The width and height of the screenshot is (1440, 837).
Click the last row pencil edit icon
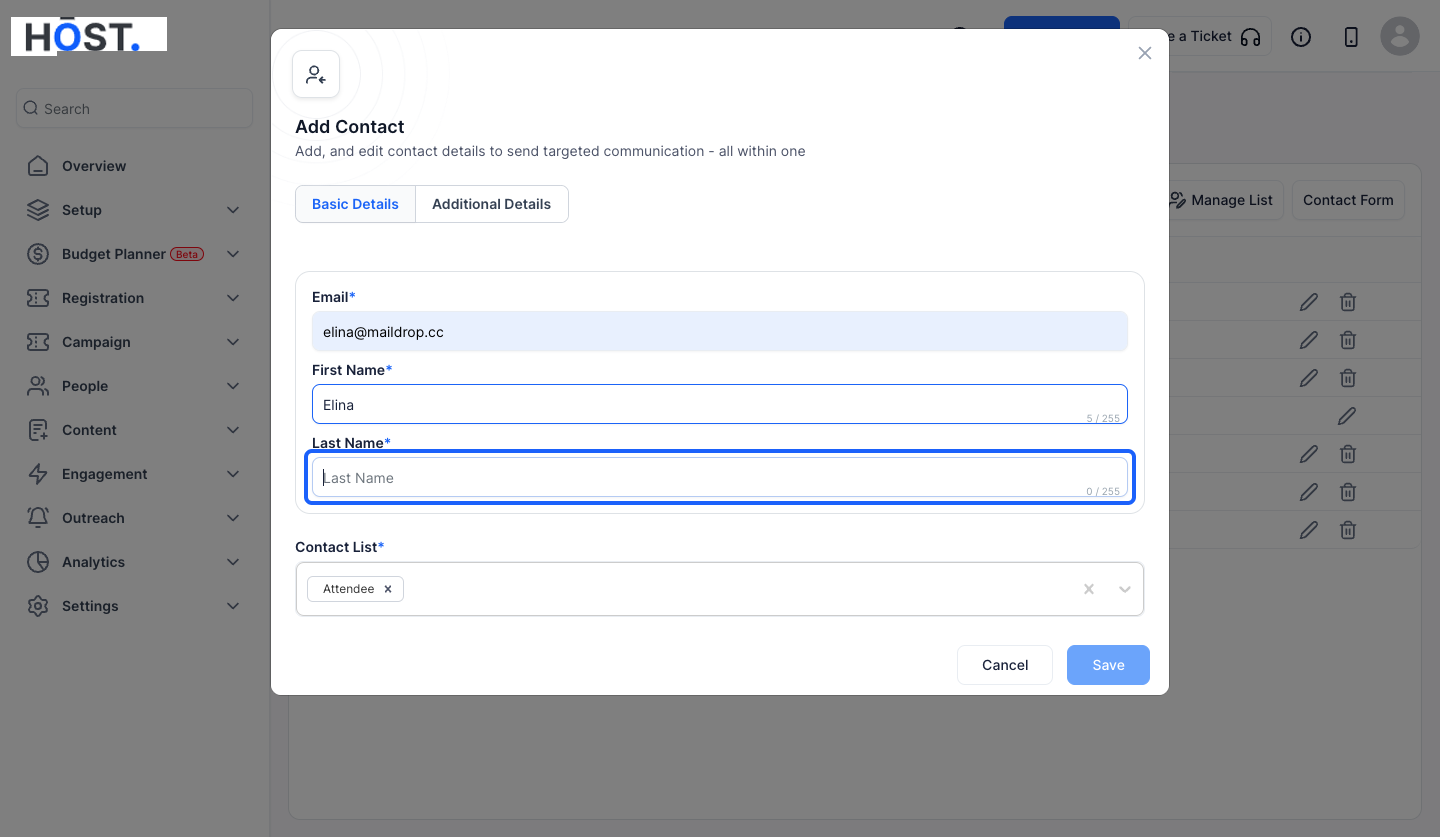tap(1309, 530)
